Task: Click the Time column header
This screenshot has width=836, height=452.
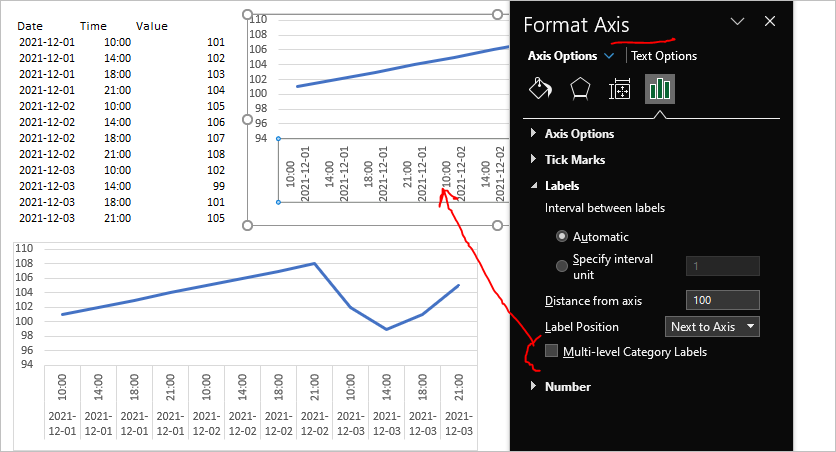Action: pyautogui.click(x=93, y=26)
